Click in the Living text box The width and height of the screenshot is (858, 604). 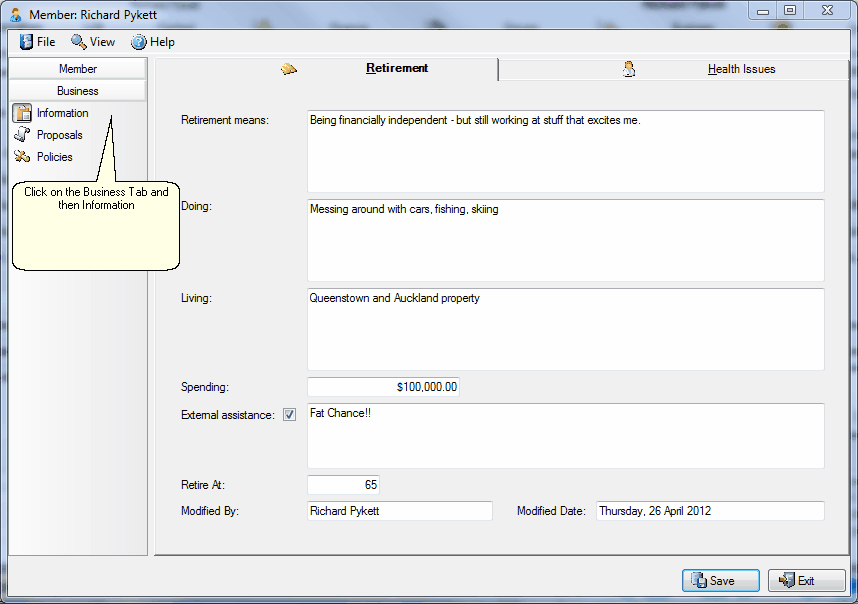click(x=566, y=329)
